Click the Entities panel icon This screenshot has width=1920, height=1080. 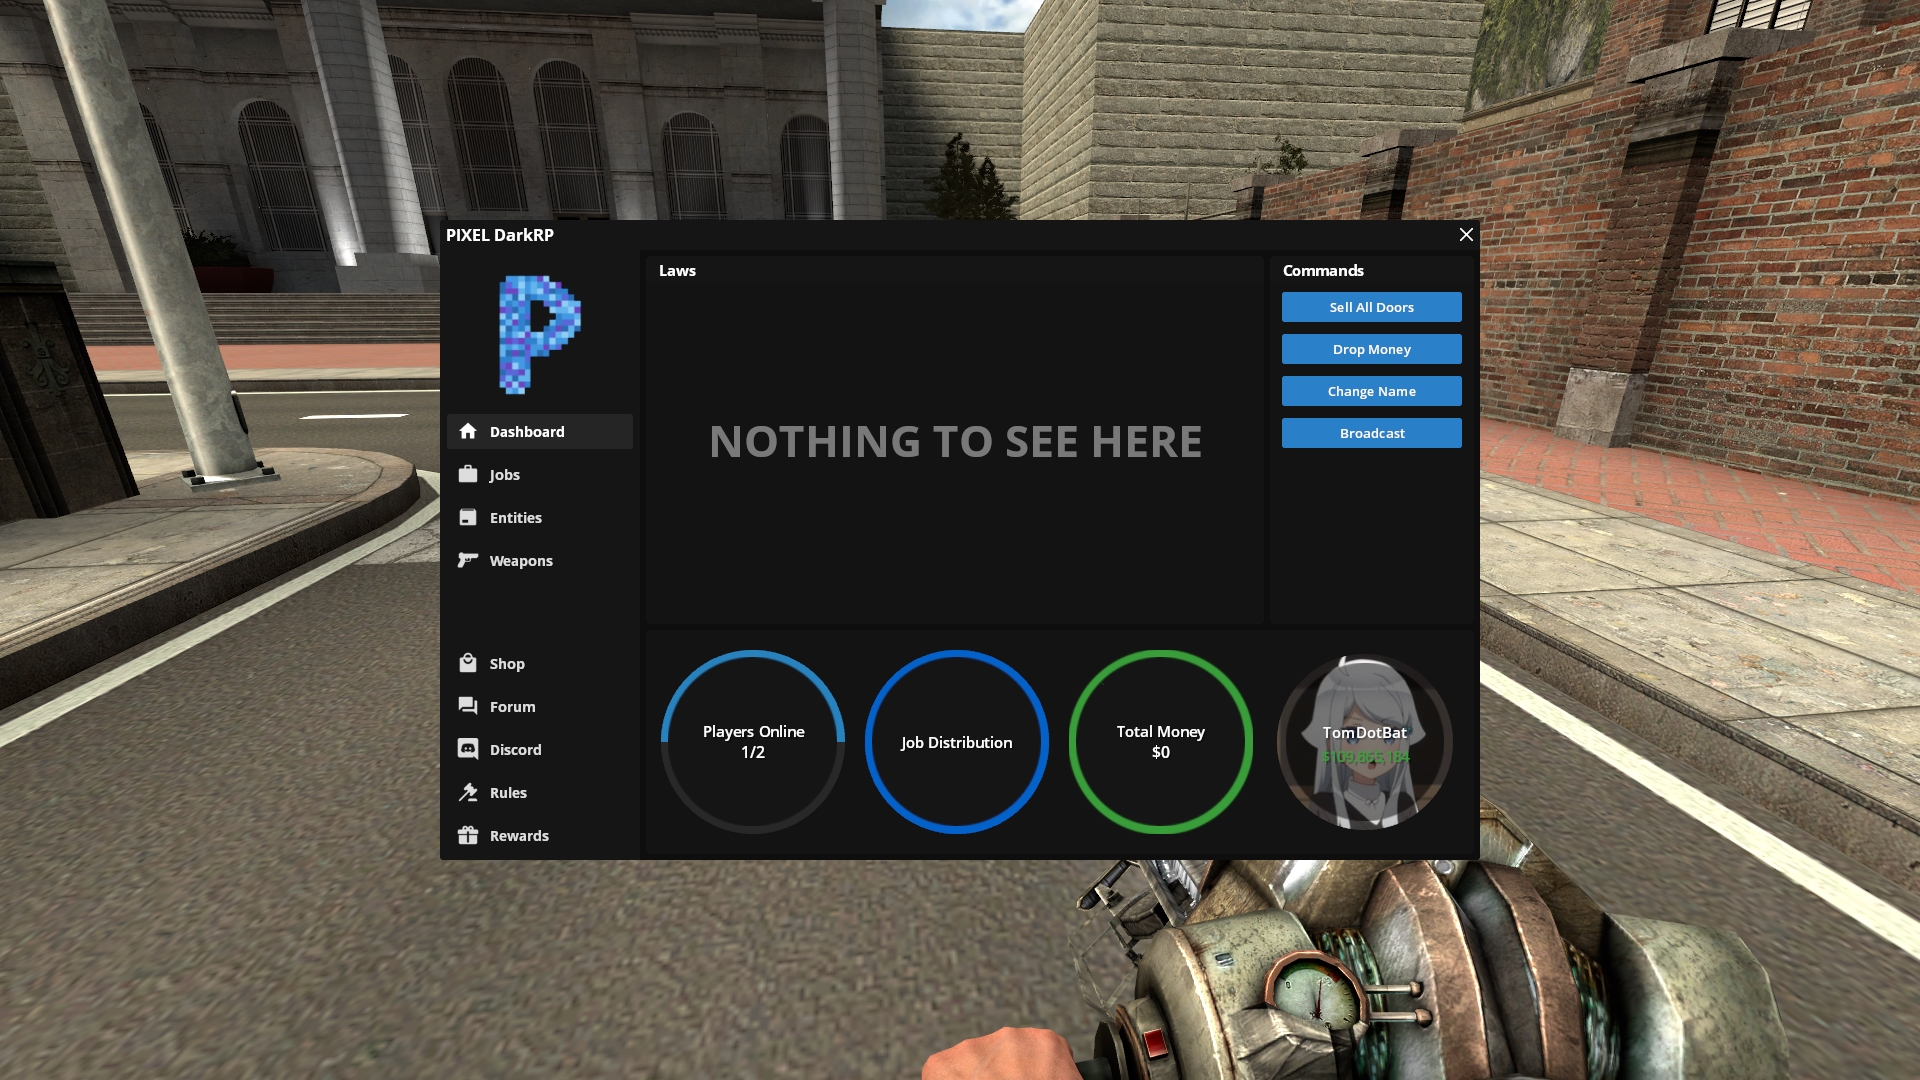[x=468, y=517]
